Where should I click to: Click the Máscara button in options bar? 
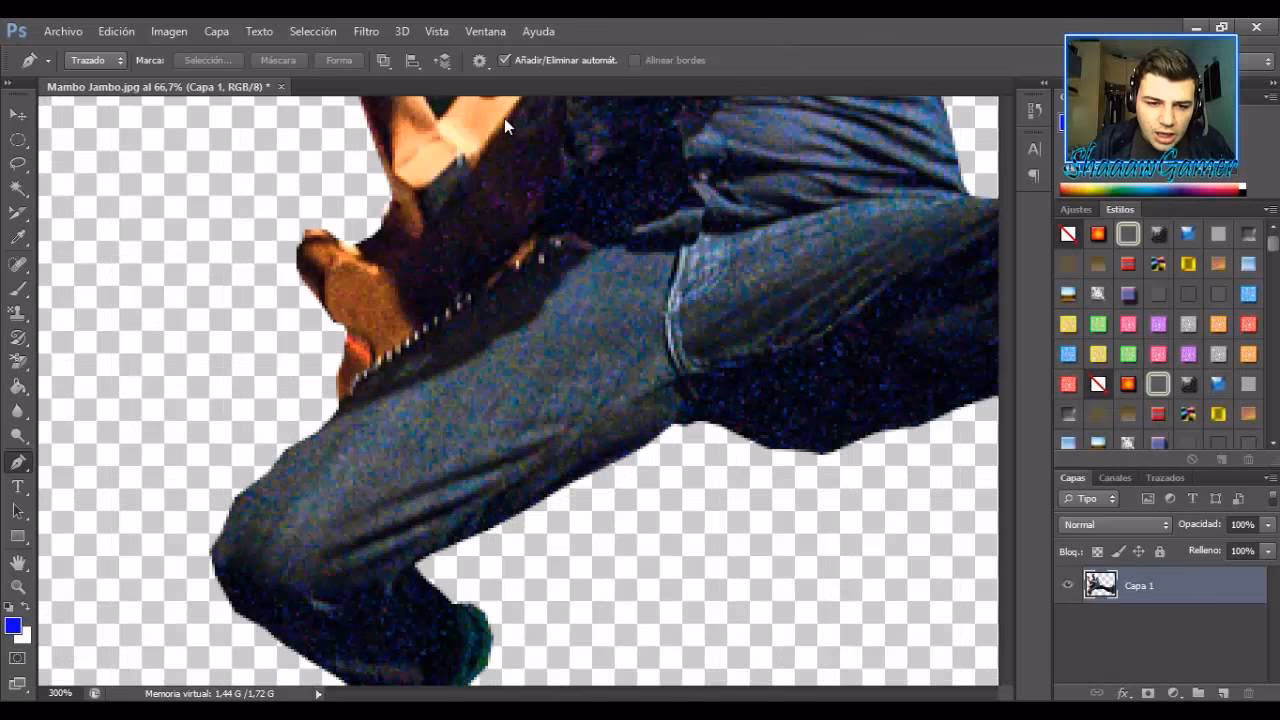point(277,60)
